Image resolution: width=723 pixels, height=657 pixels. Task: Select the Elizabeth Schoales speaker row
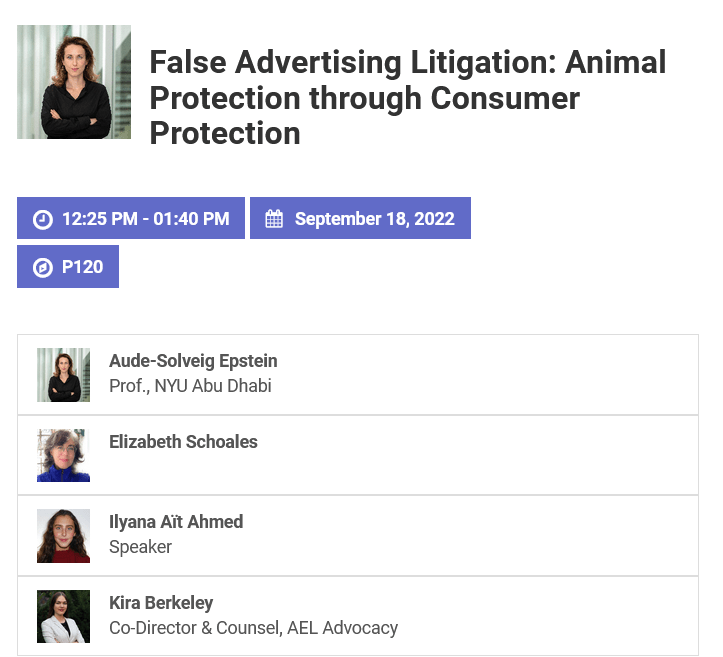point(450,456)
